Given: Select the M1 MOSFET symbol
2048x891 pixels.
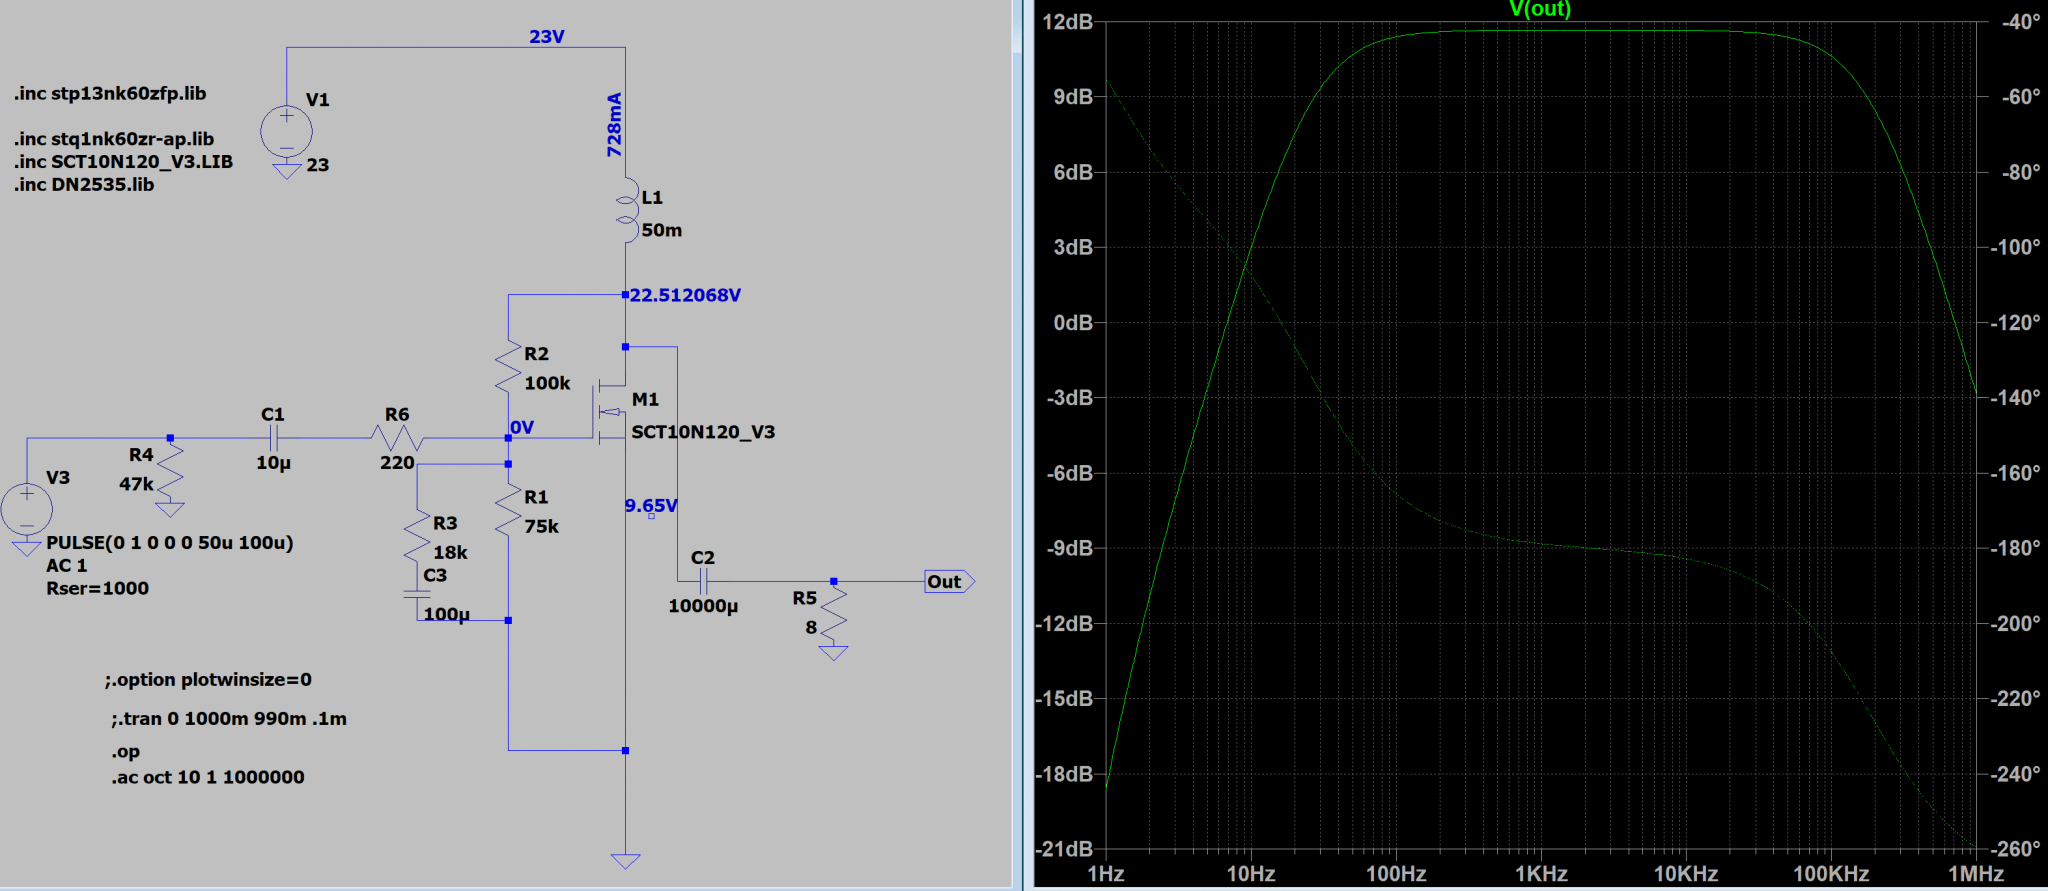Looking at the screenshot, I should click(x=611, y=412).
